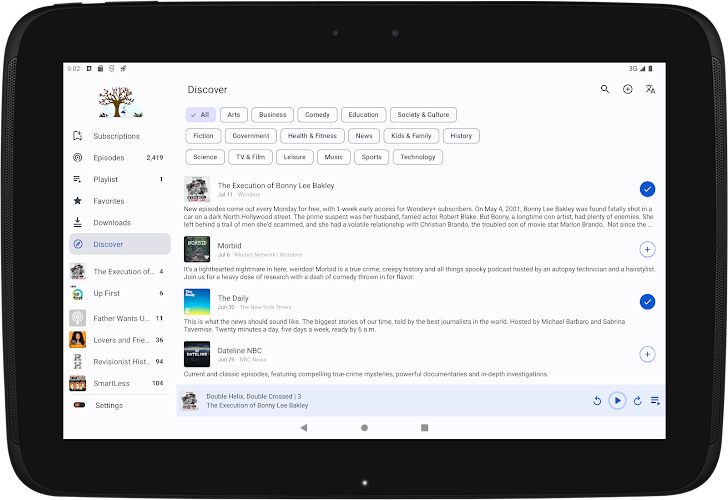Select the Kids & Family chip
Screen dimensions: 728x500
[x=411, y=136]
